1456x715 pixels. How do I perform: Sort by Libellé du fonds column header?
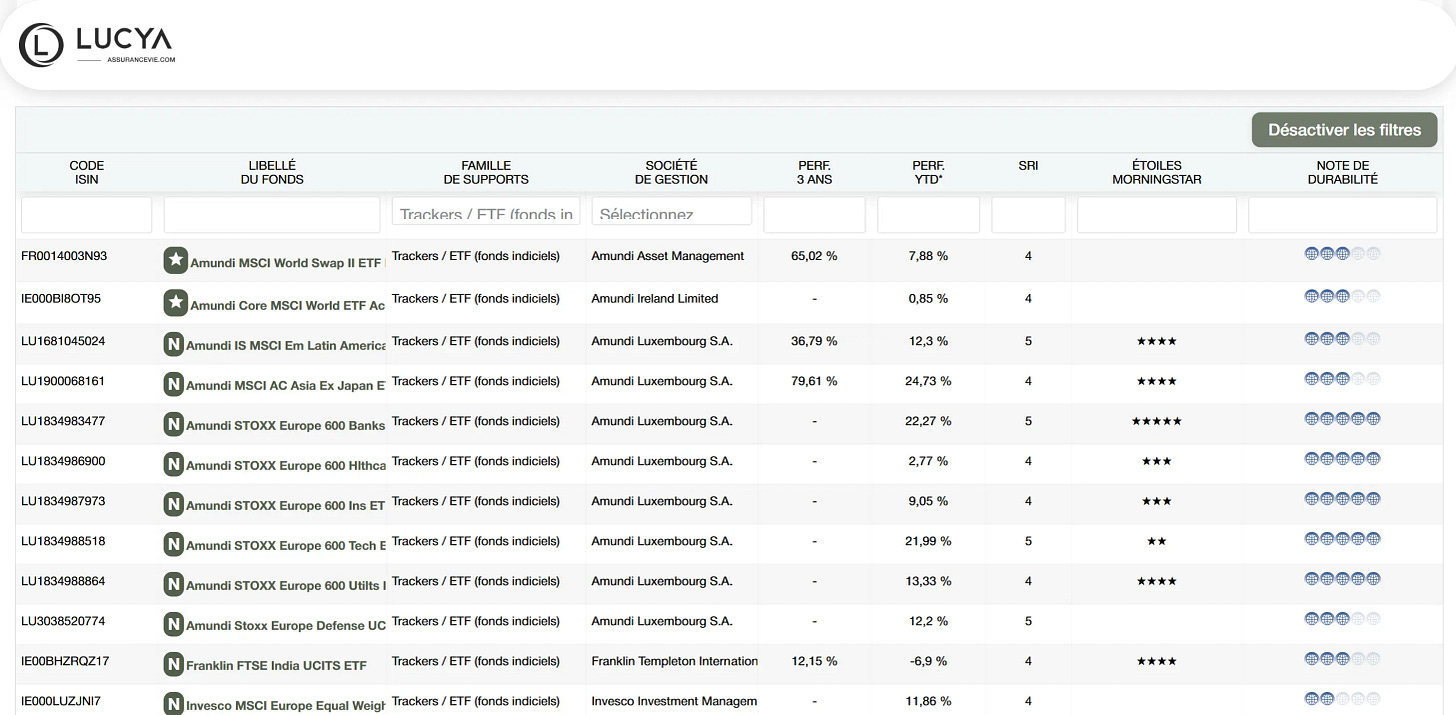click(272, 172)
